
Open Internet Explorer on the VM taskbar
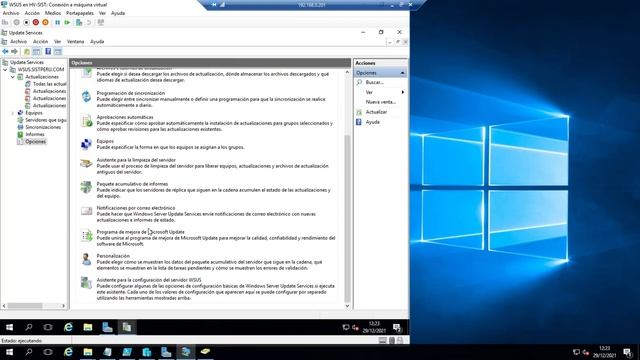pos(68,327)
